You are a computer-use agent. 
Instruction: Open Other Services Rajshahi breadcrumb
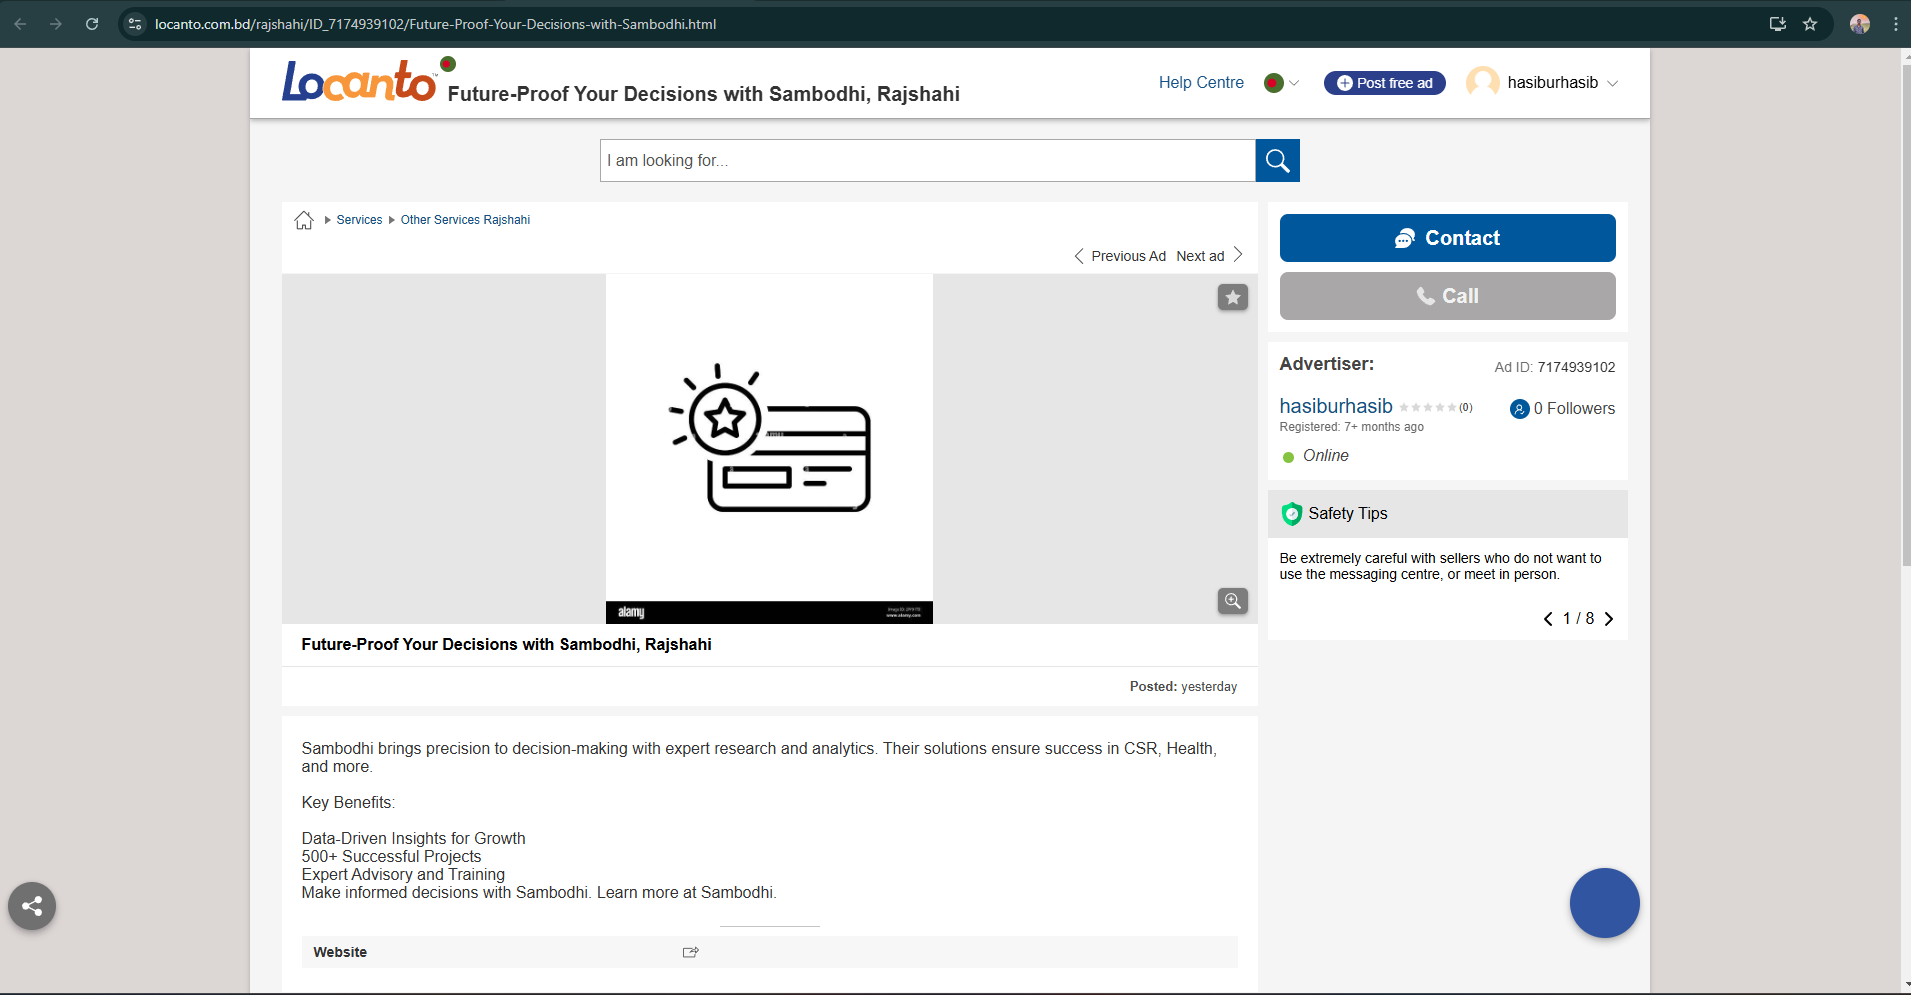click(x=465, y=220)
